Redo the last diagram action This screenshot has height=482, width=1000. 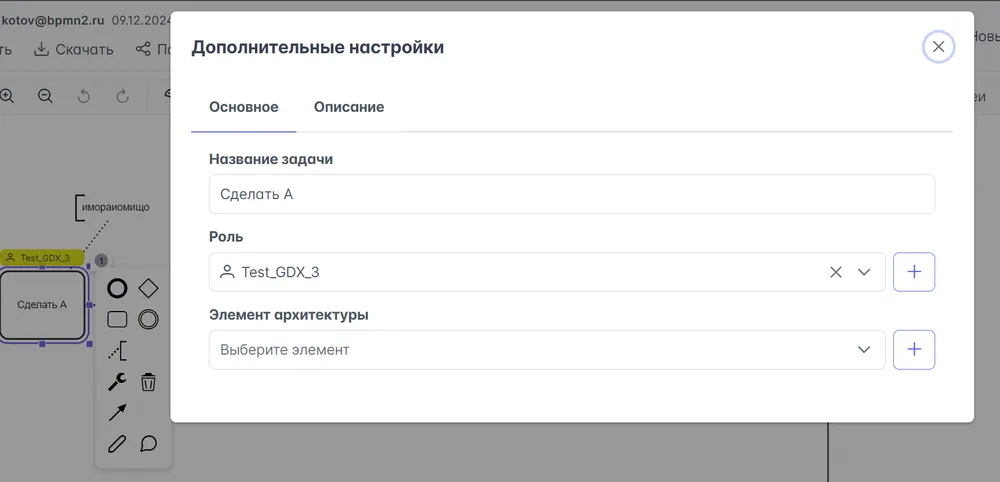(122, 96)
